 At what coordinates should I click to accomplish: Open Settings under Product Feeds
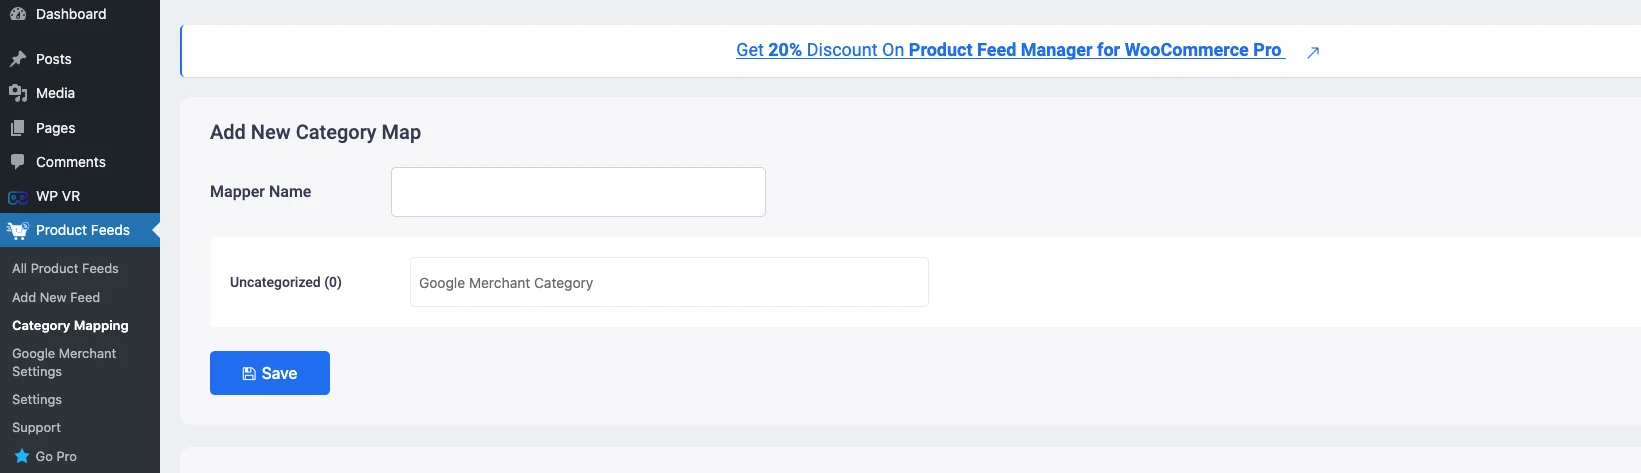tap(37, 399)
